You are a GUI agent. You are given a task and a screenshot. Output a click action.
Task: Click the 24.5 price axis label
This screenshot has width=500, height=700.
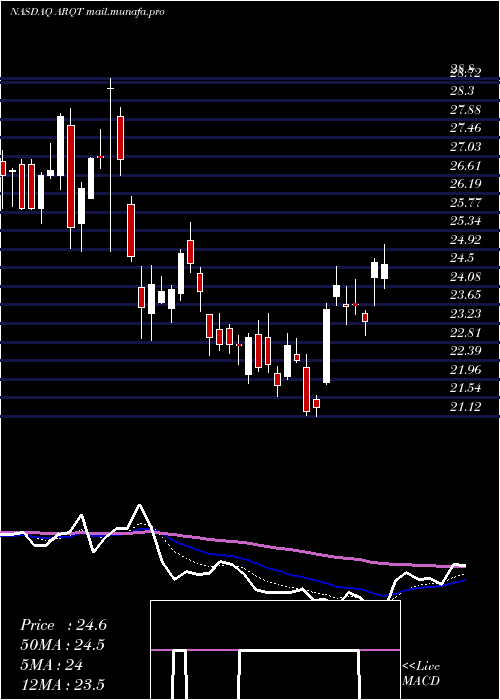pyautogui.click(x=462, y=258)
